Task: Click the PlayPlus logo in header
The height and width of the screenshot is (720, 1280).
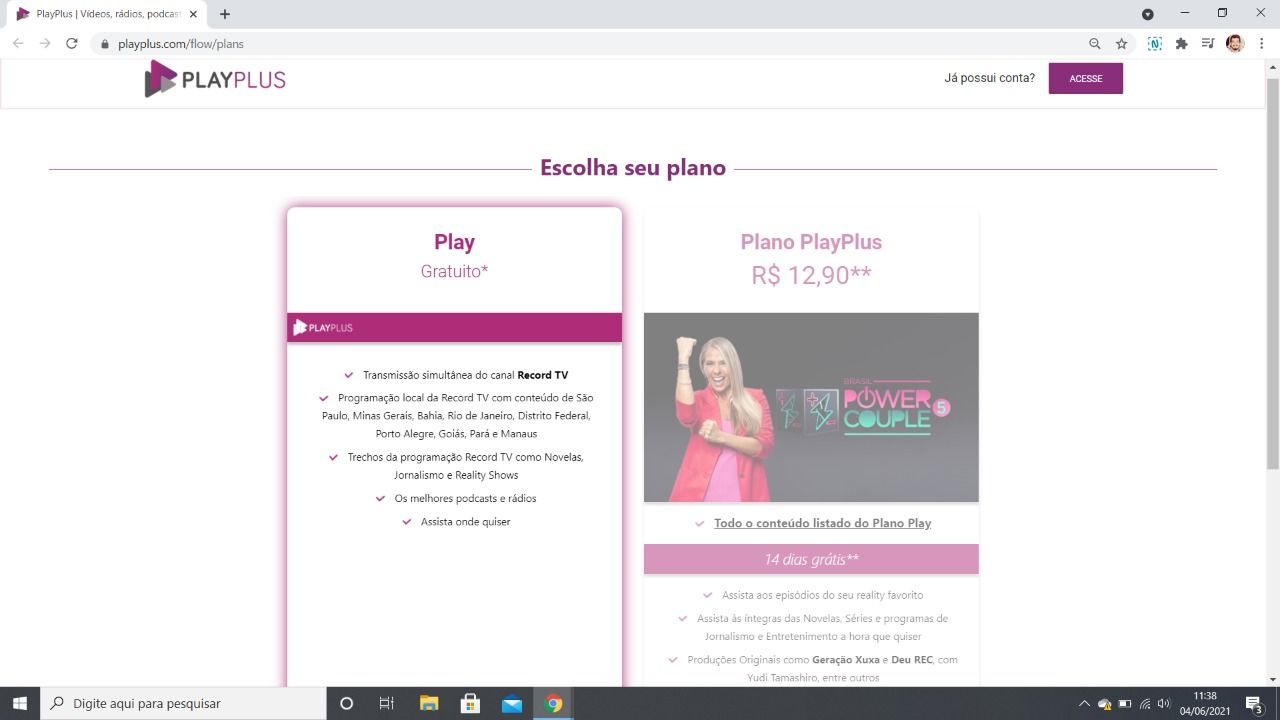Action: tap(215, 79)
